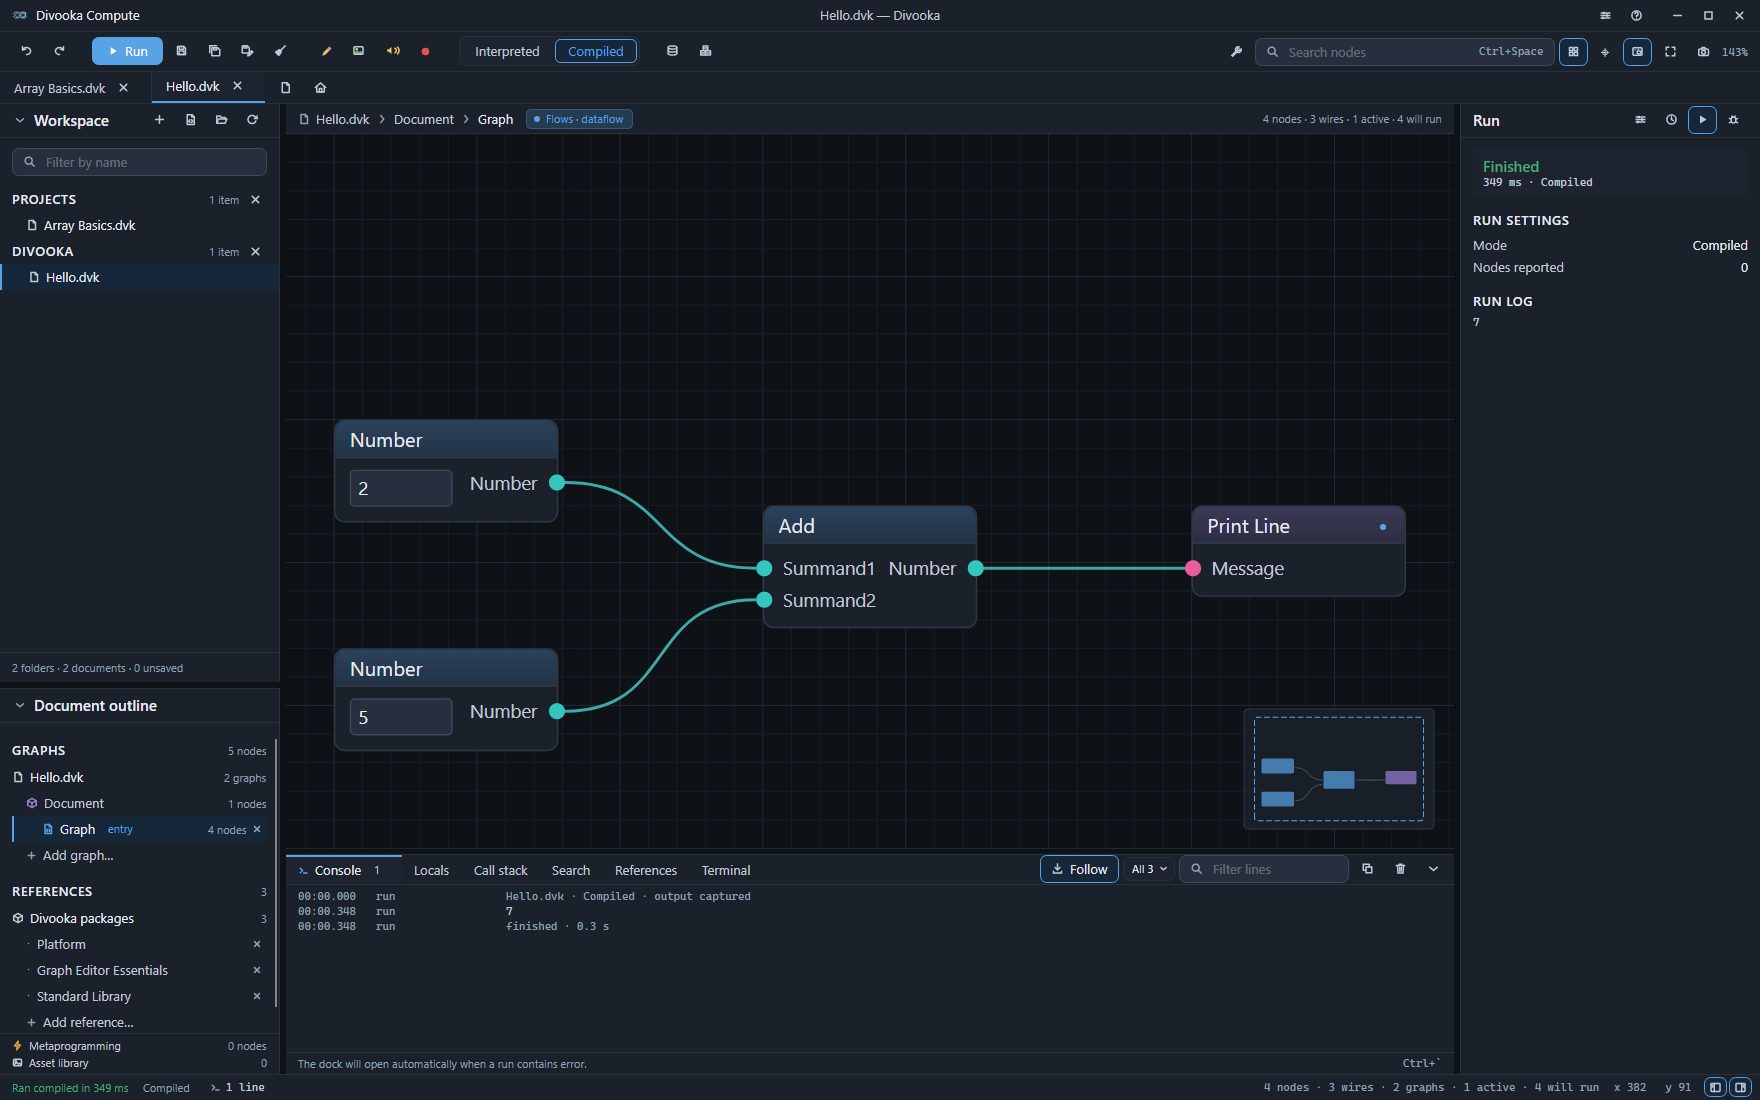
Task: Click the orange speaker icon in toolbar
Action: tap(393, 51)
